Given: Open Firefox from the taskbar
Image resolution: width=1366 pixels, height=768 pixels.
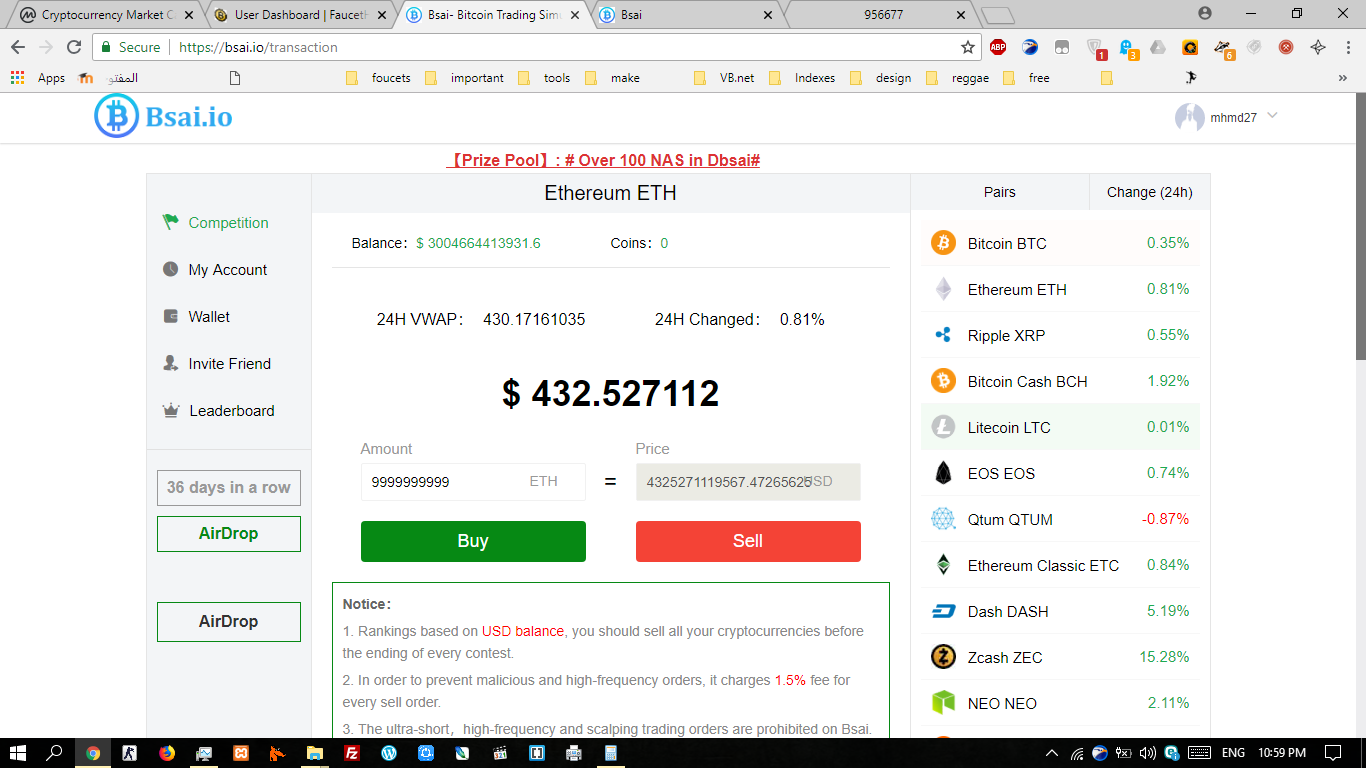Looking at the screenshot, I should tap(167, 753).
